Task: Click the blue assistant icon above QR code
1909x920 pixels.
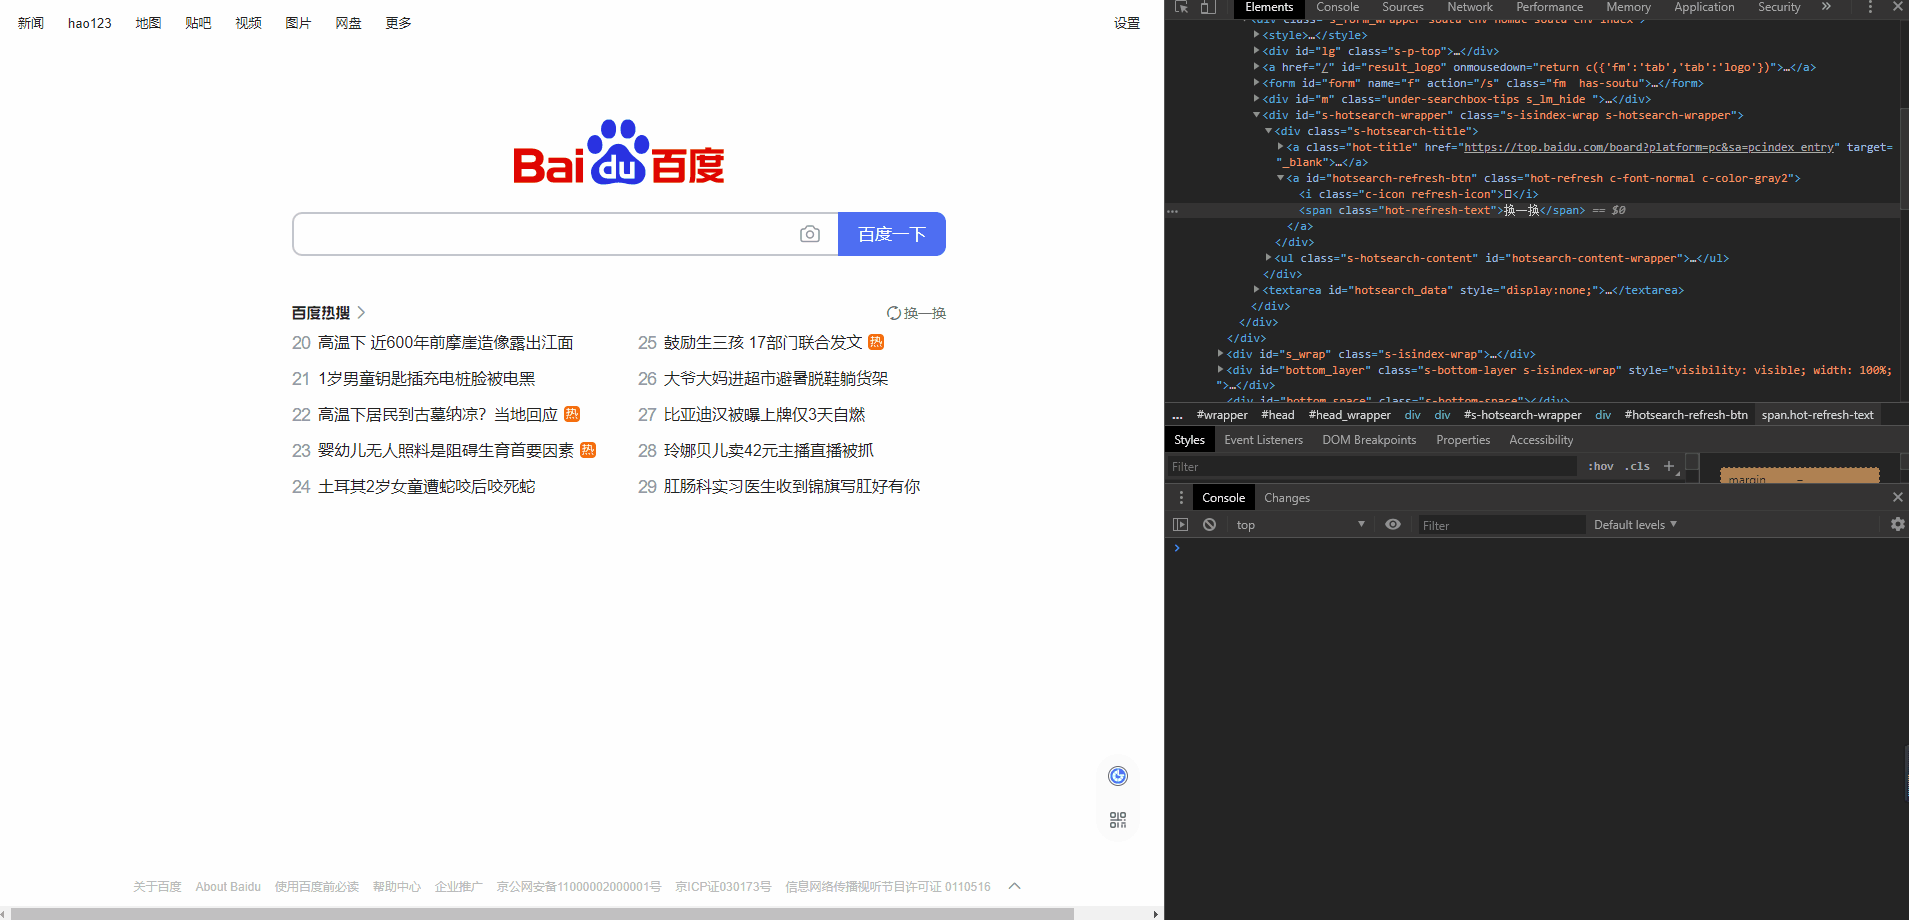Action: tap(1118, 776)
